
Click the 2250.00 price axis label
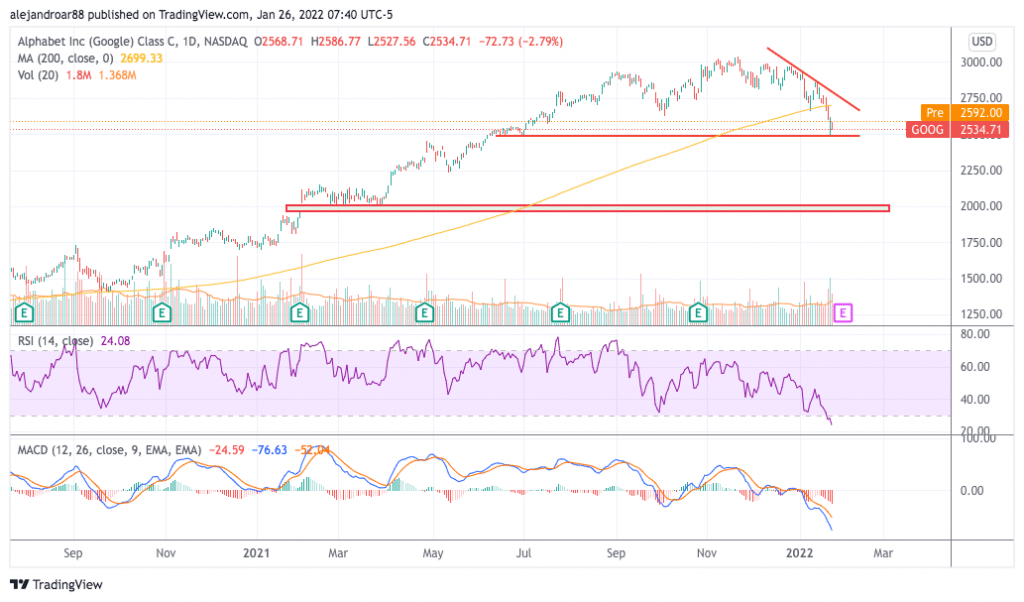(x=981, y=170)
